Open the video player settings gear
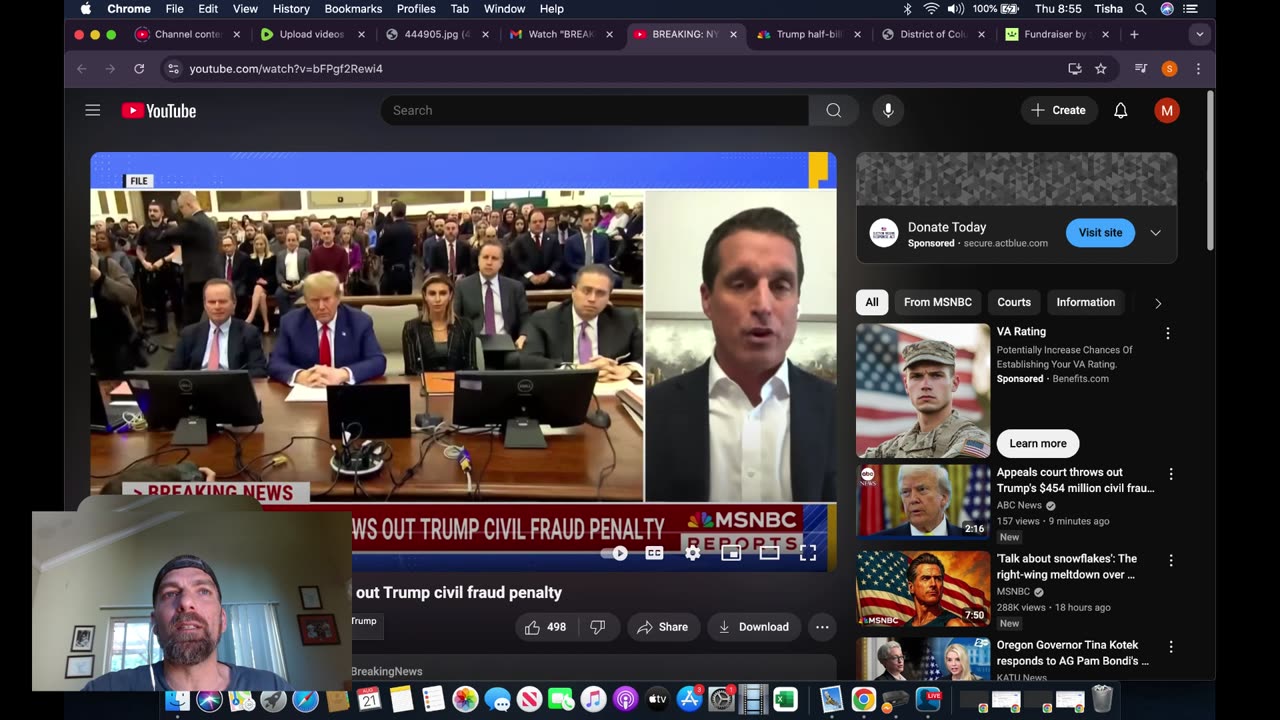Image resolution: width=1280 pixels, height=720 pixels. [692, 553]
